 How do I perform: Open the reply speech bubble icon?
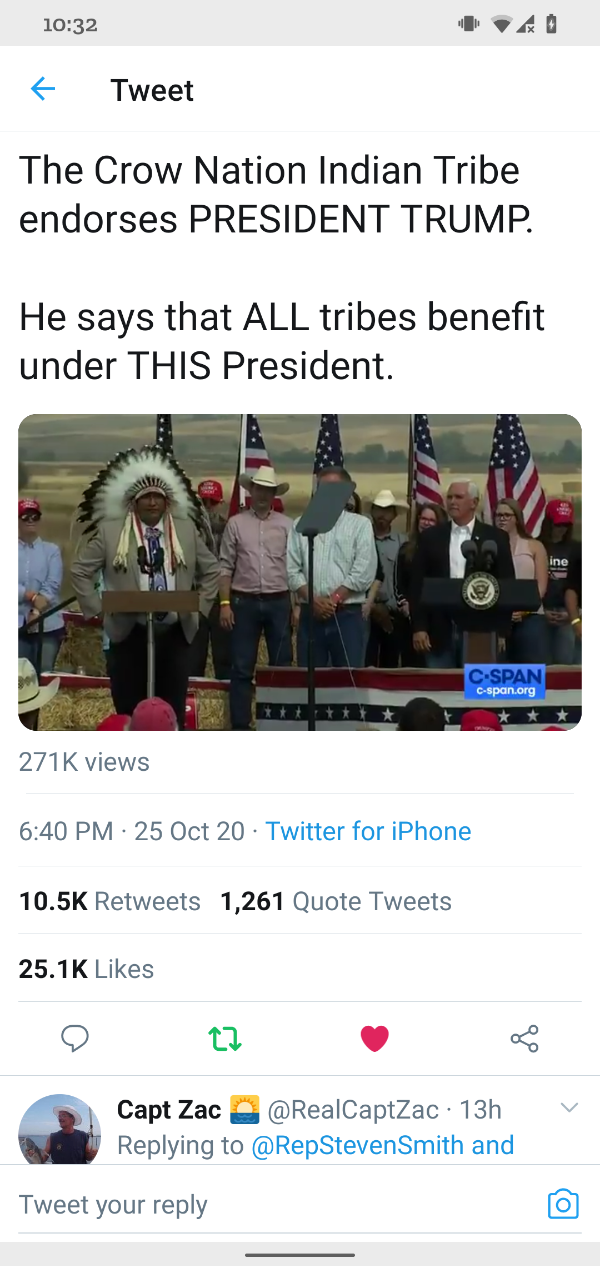pyautogui.click(x=75, y=1039)
